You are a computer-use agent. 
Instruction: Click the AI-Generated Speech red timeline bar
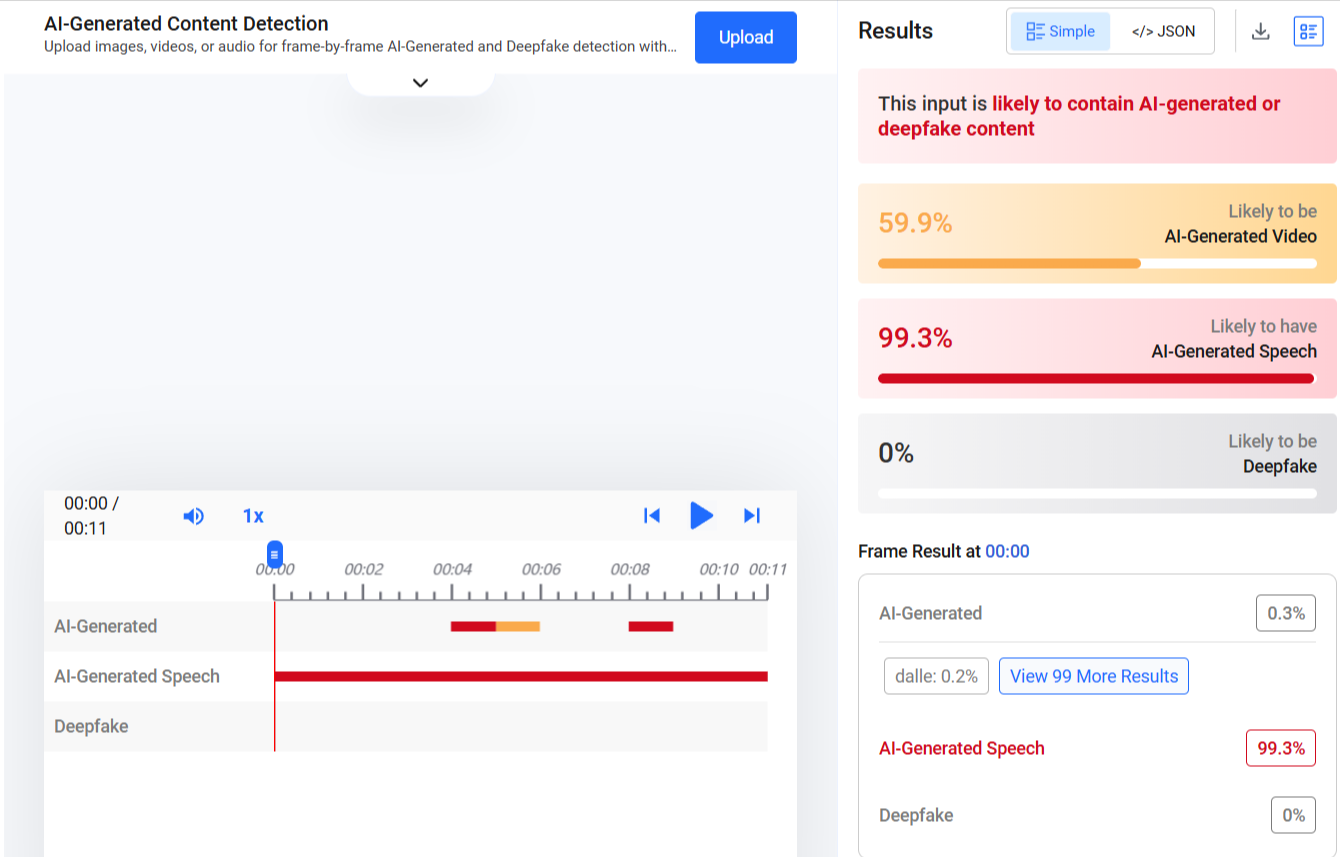(x=521, y=677)
